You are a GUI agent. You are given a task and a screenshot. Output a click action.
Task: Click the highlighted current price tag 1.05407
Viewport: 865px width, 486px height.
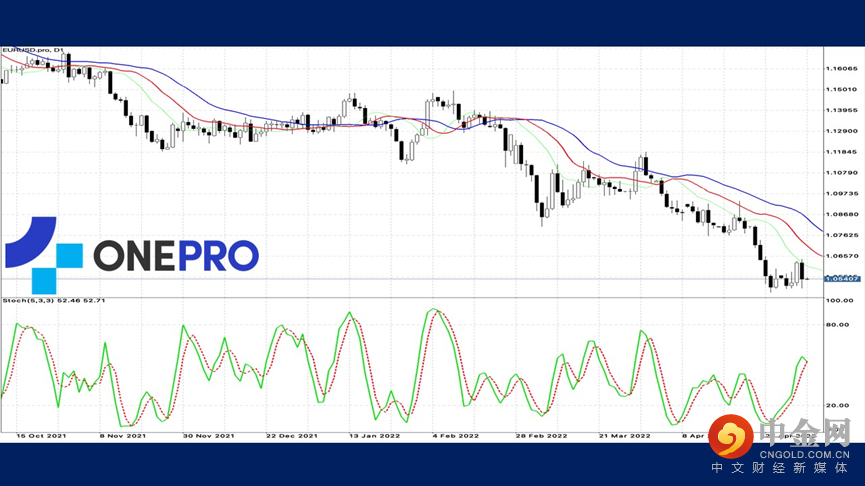coord(842,279)
